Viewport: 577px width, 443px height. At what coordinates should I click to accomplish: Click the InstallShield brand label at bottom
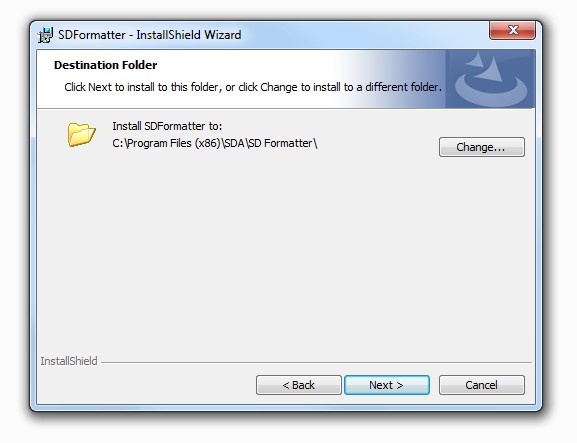pyautogui.click(x=69, y=361)
